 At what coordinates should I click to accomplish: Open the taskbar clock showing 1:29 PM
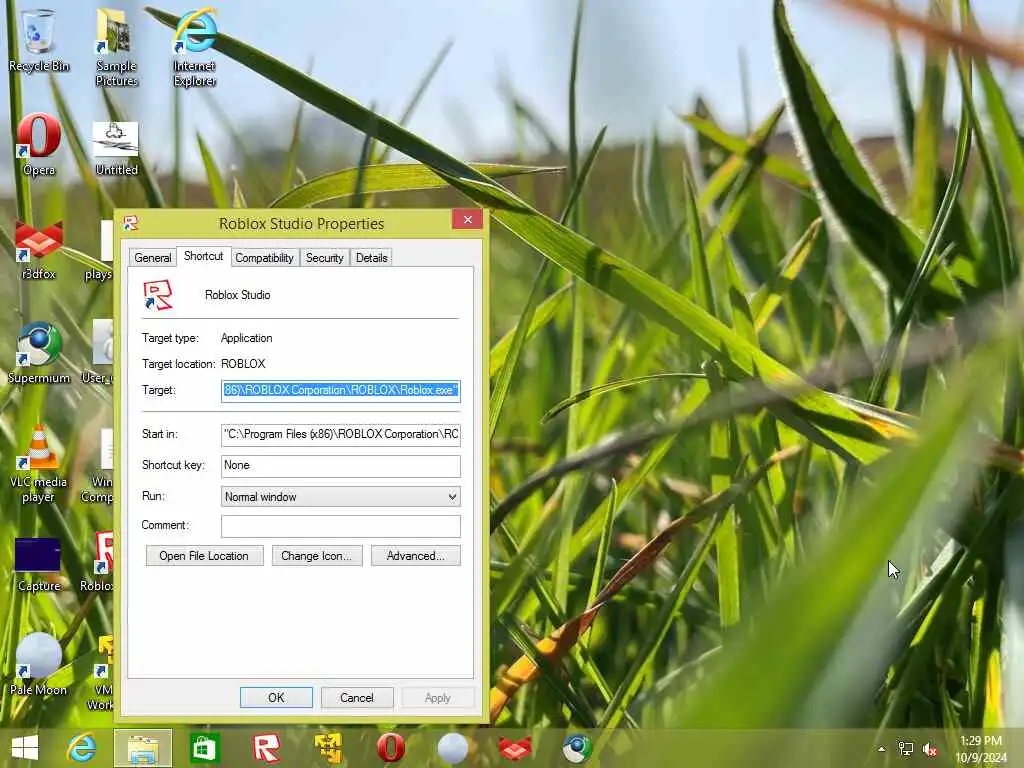[x=981, y=749]
